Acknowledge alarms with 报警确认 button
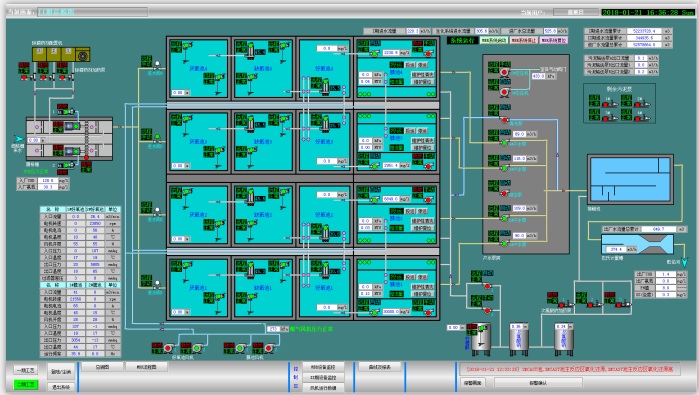Image resolution: width=699 pixels, height=395 pixels. 538,383
